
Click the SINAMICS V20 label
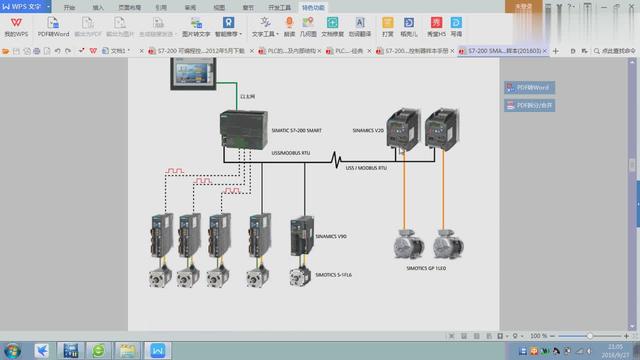point(368,130)
